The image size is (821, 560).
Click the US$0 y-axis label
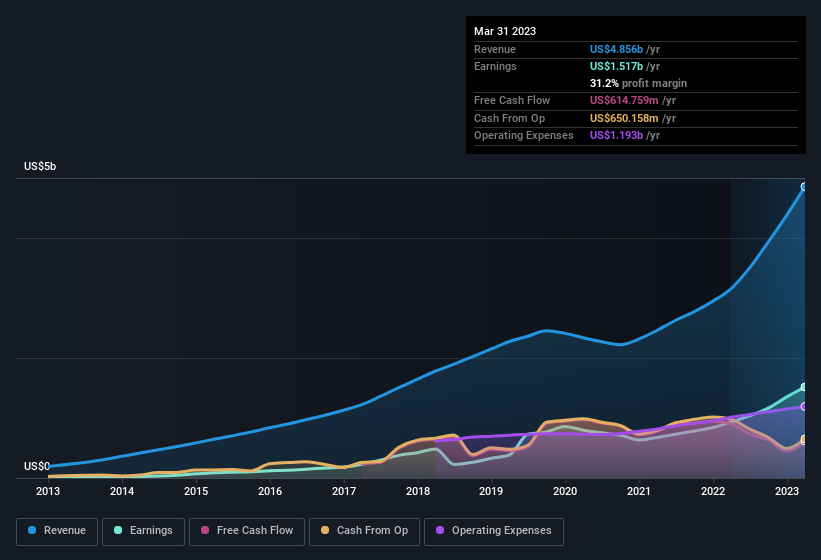37,466
